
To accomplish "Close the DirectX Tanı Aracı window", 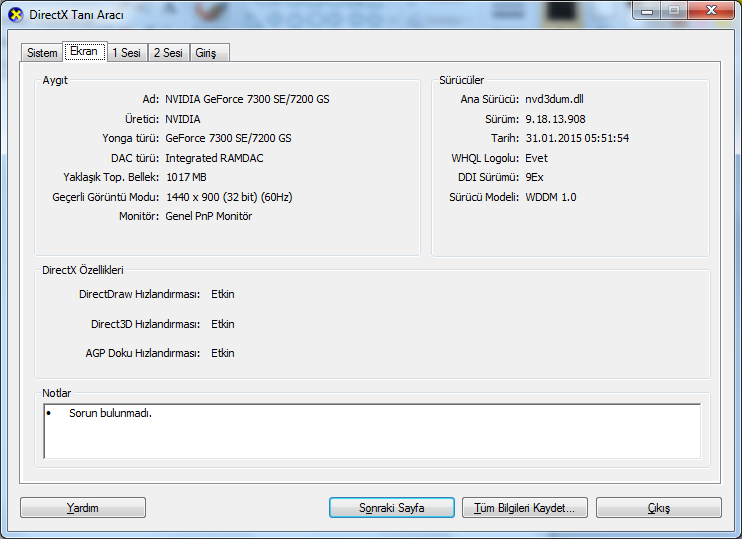I will click(x=711, y=10).
